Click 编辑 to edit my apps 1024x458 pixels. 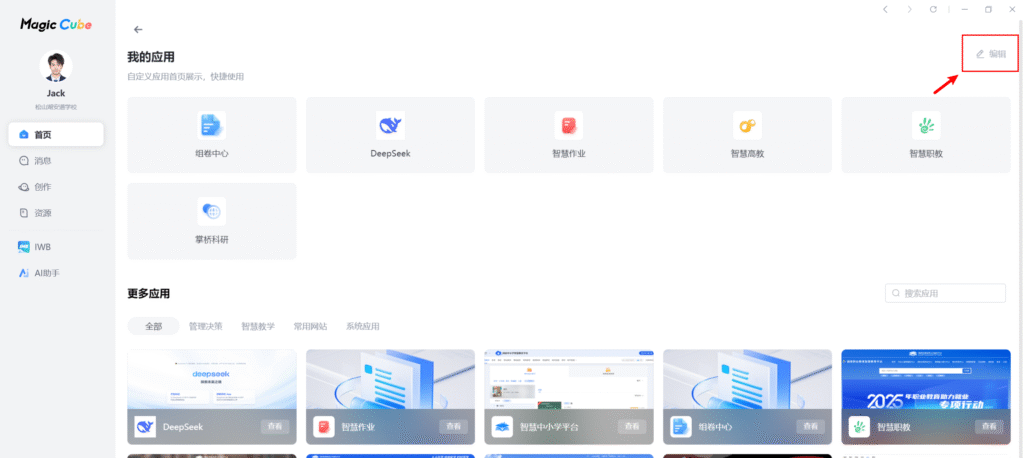click(990, 54)
